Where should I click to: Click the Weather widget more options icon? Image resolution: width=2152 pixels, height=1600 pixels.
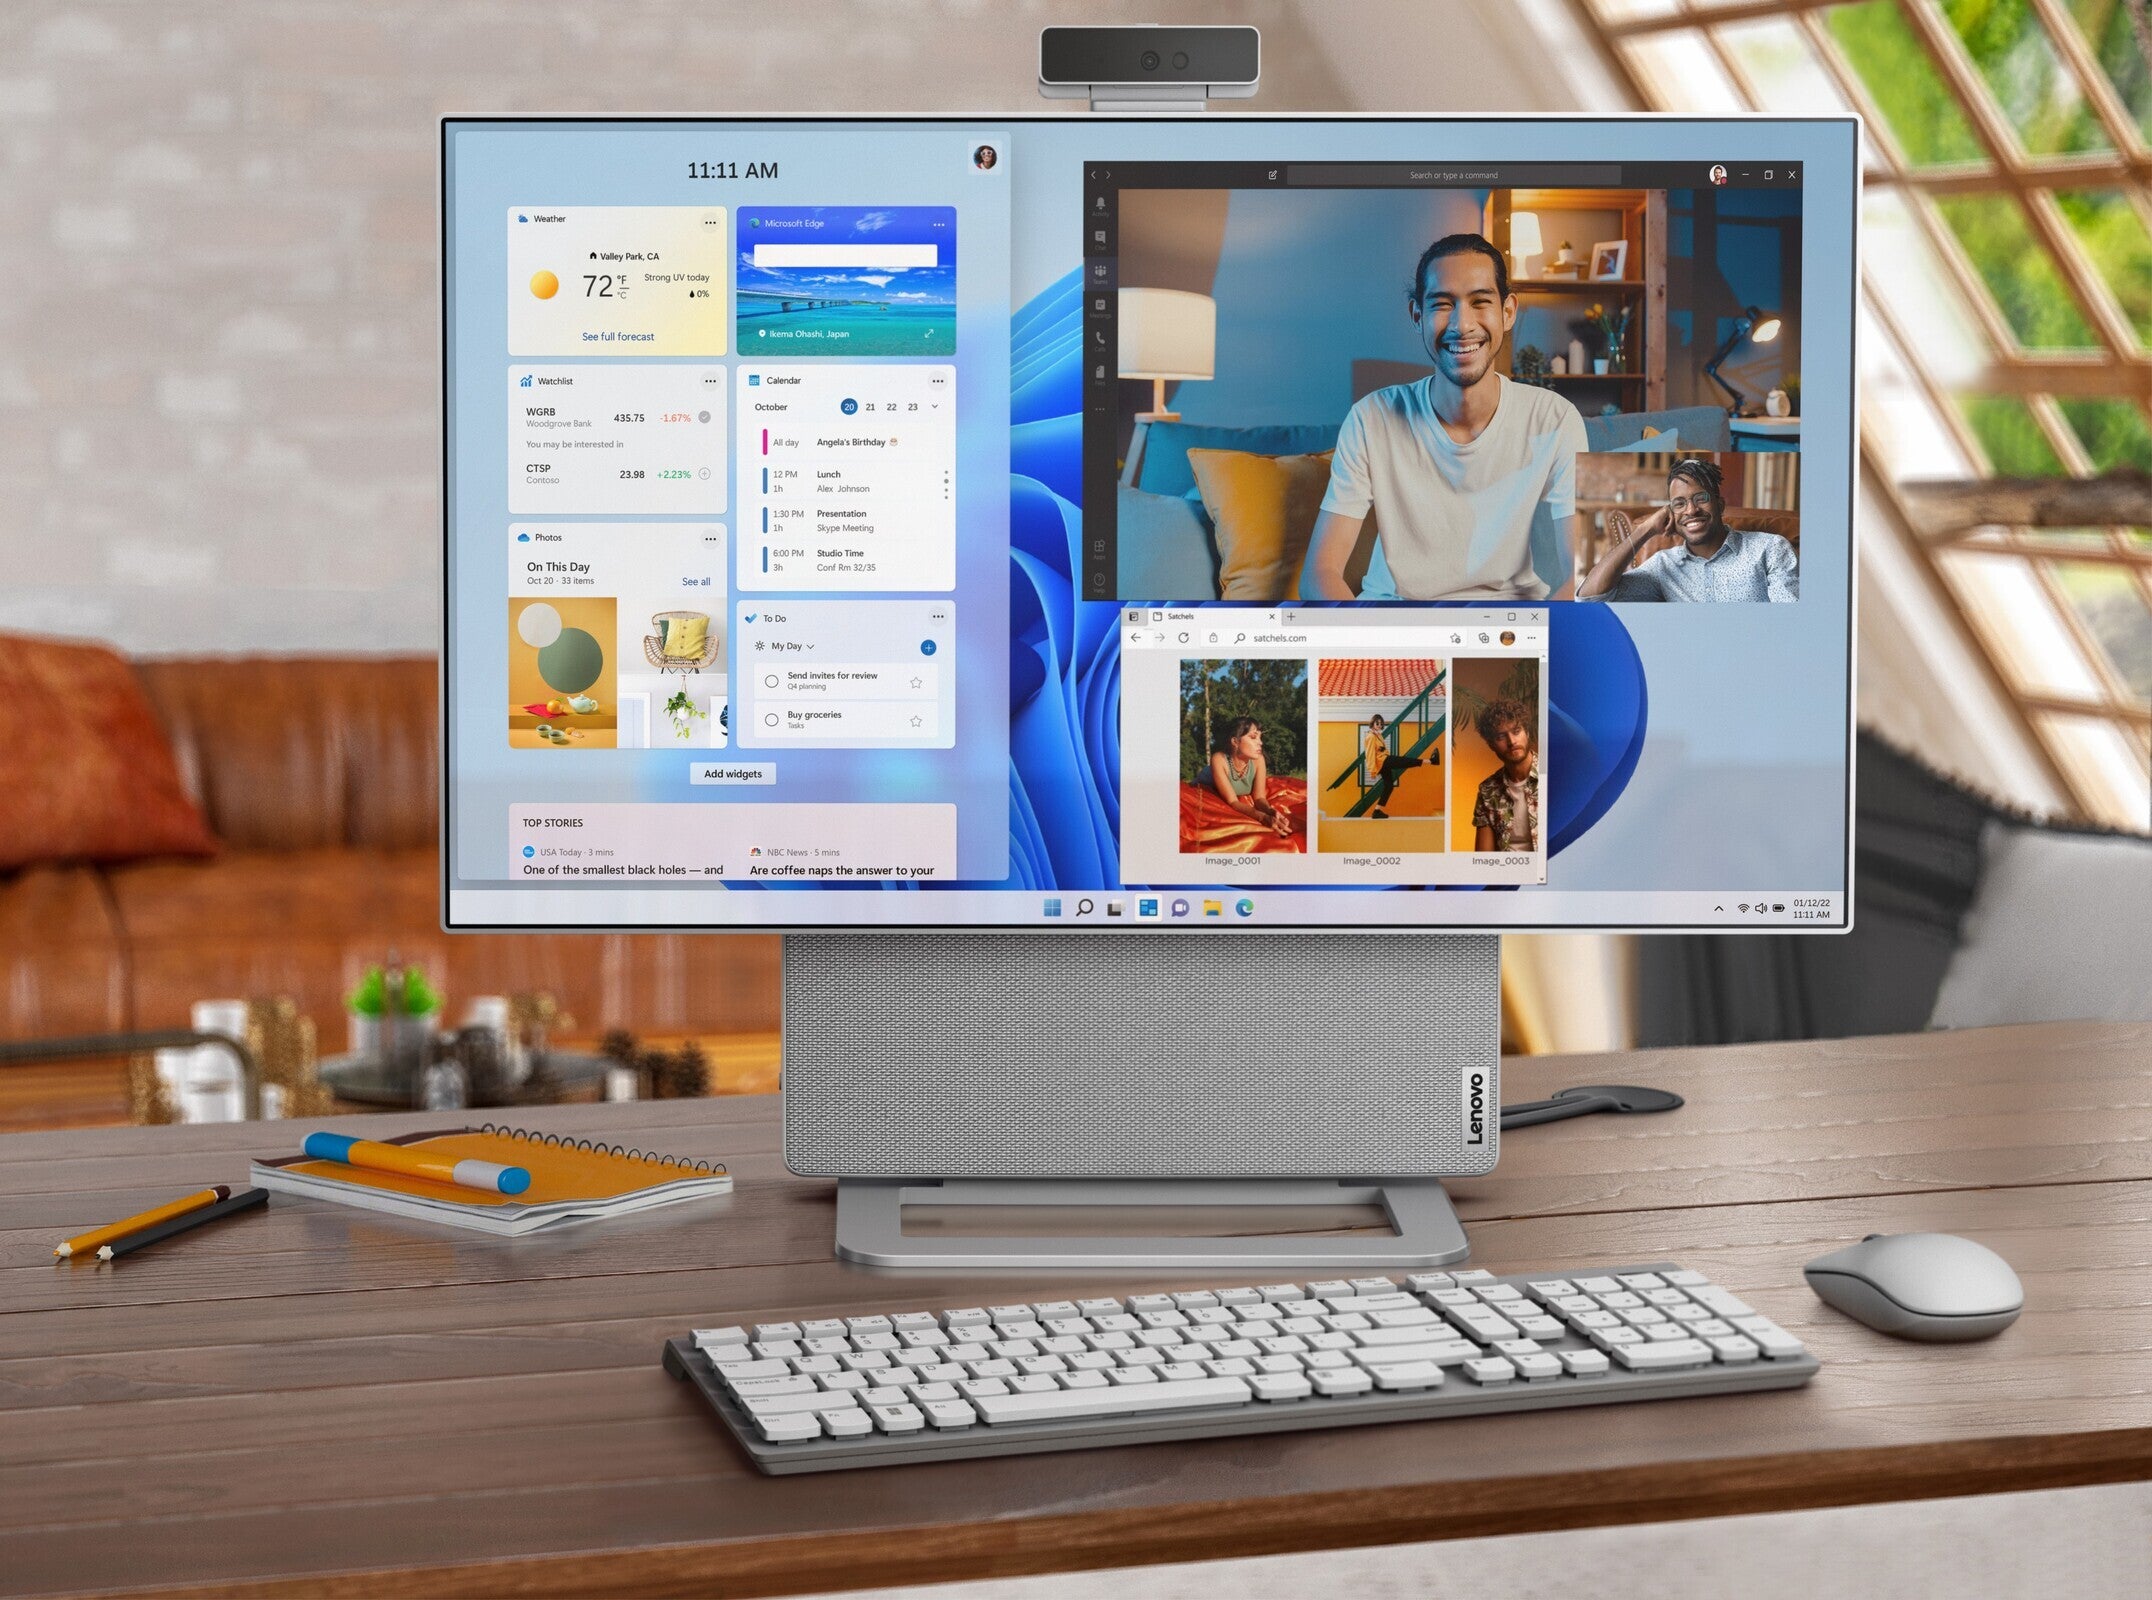(x=709, y=220)
